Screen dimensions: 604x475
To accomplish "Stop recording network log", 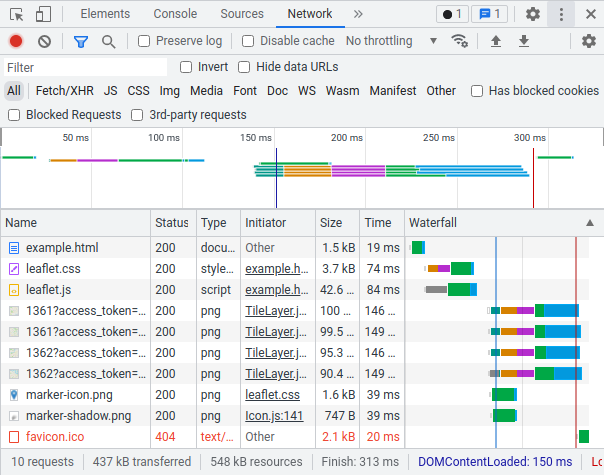I will pyautogui.click(x=16, y=41).
